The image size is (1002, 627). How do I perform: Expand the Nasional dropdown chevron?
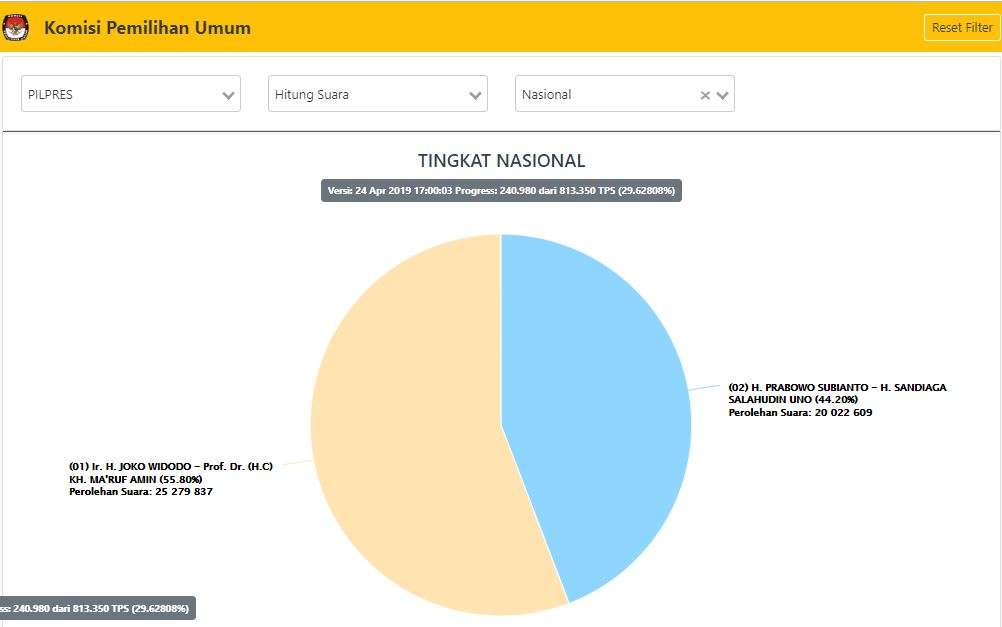[x=723, y=95]
